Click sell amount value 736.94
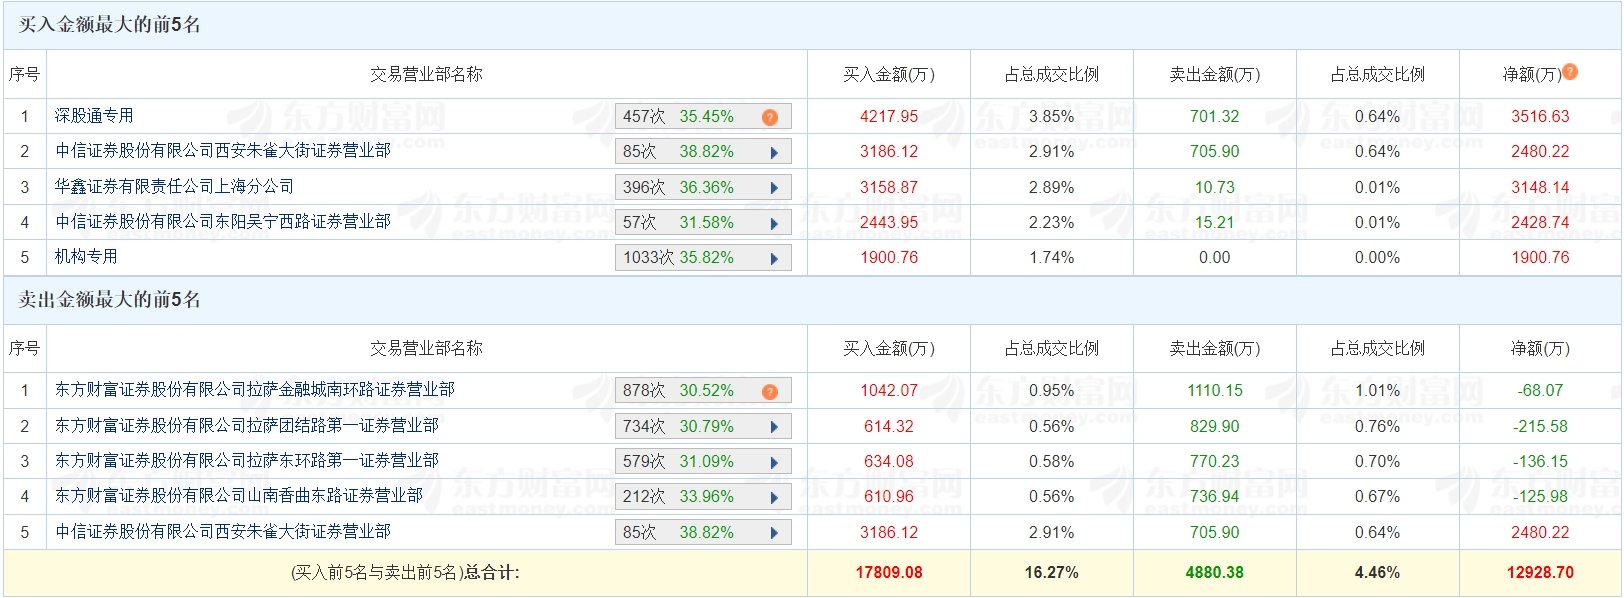Image resolution: width=1624 pixels, height=598 pixels. tap(1215, 497)
